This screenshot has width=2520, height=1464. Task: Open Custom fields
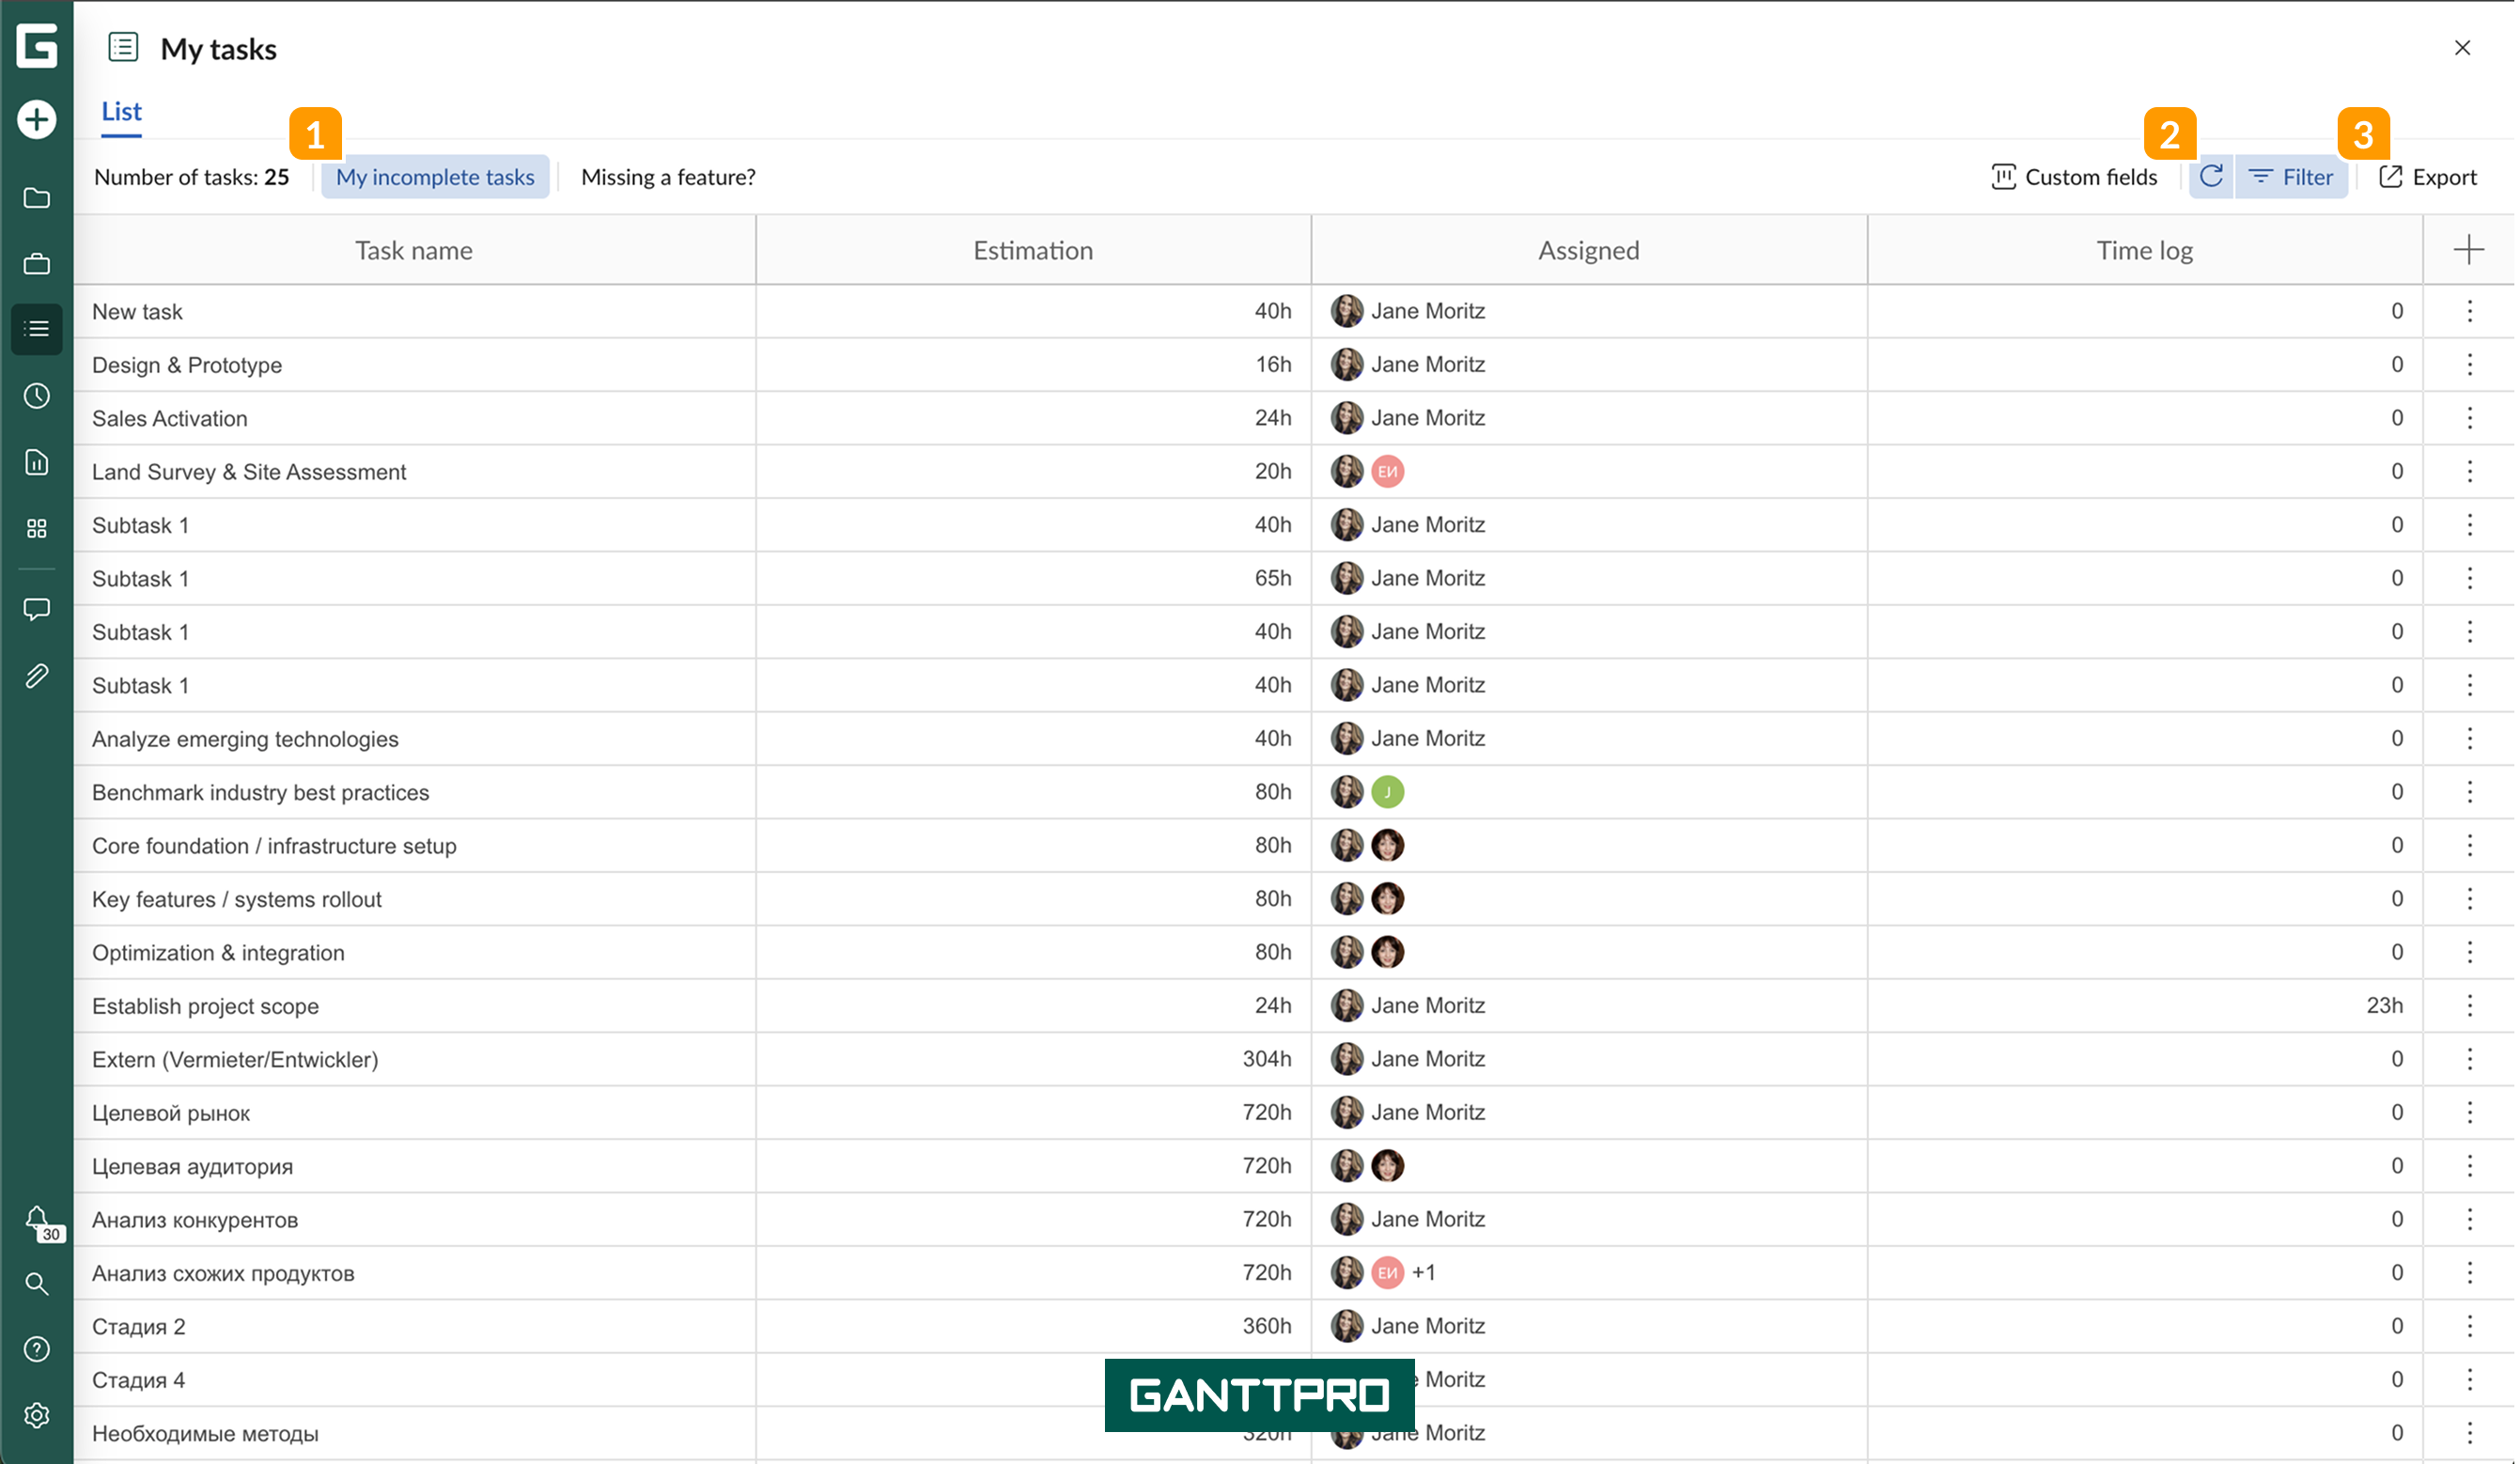2074,177
